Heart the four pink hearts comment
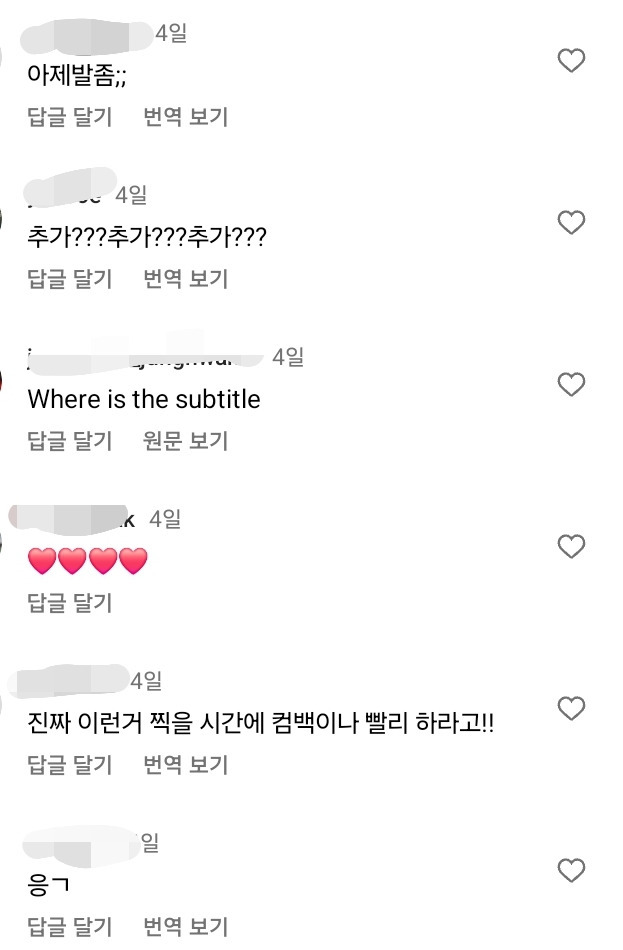Image resolution: width=623 pixels, height=950 pixels. (x=571, y=547)
